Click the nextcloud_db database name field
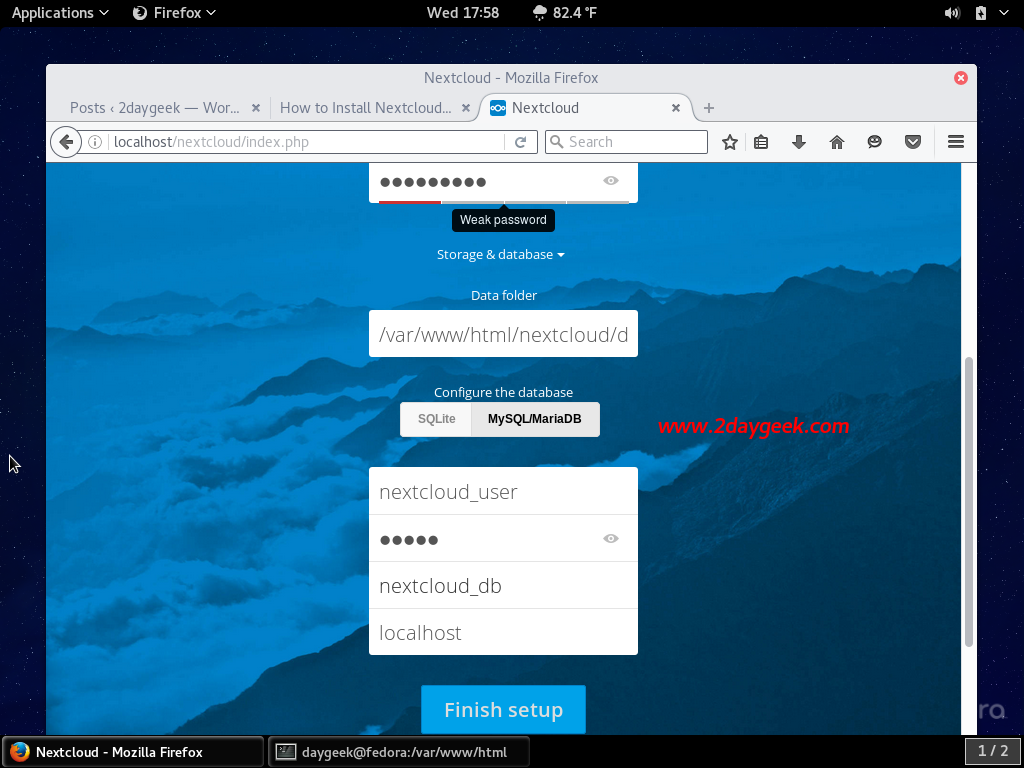The image size is (1024, 768). [503, 585]
